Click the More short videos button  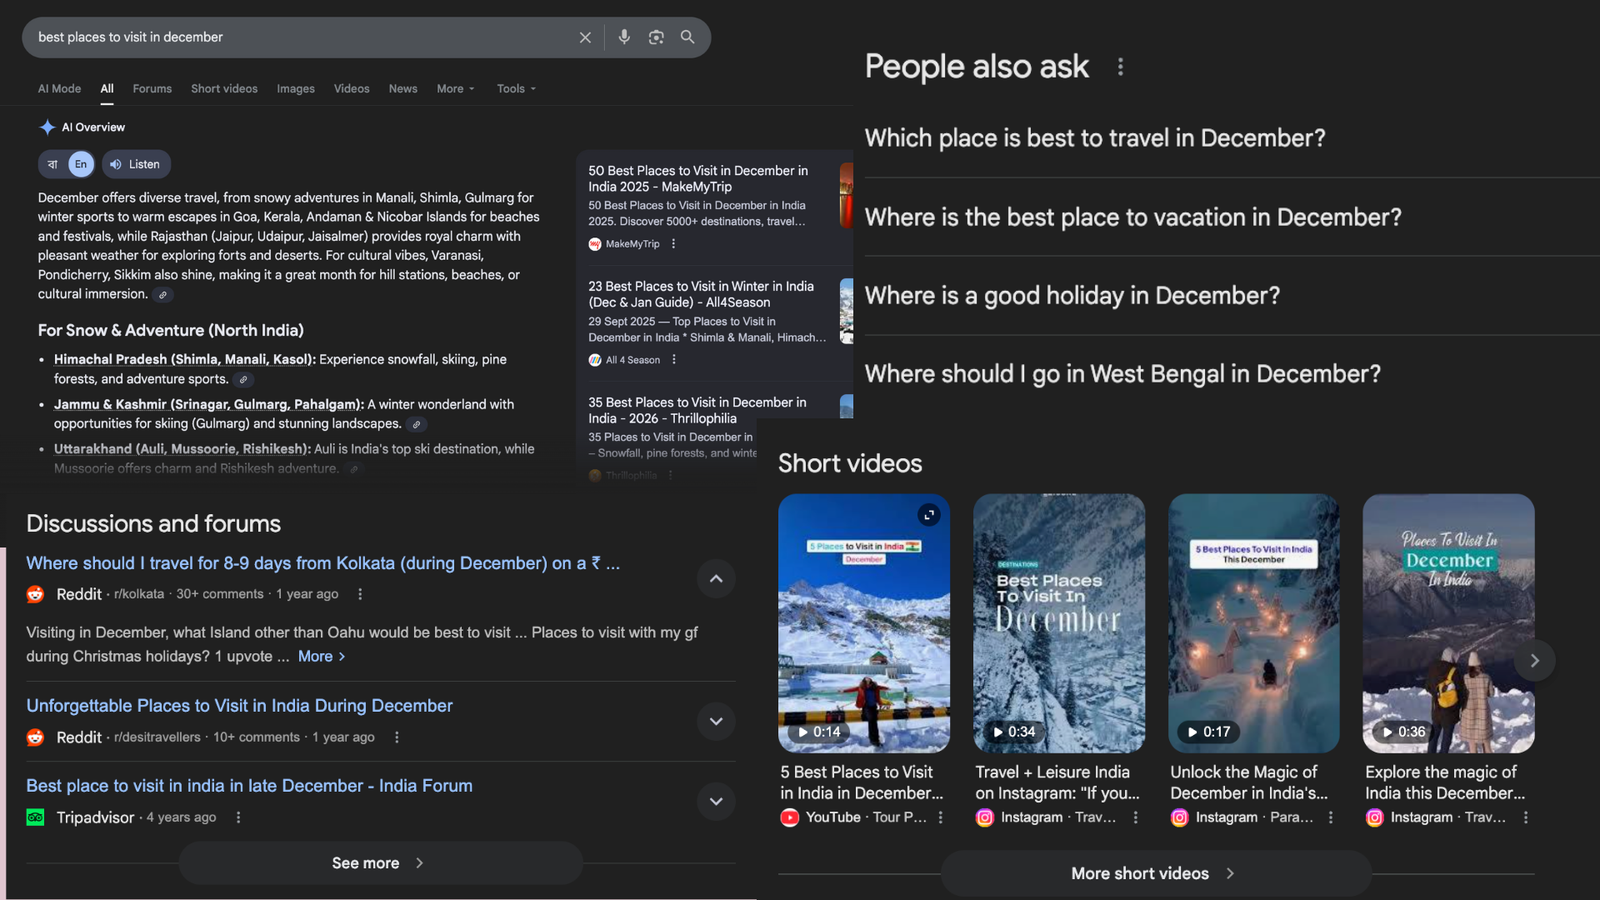point(1156,874)
